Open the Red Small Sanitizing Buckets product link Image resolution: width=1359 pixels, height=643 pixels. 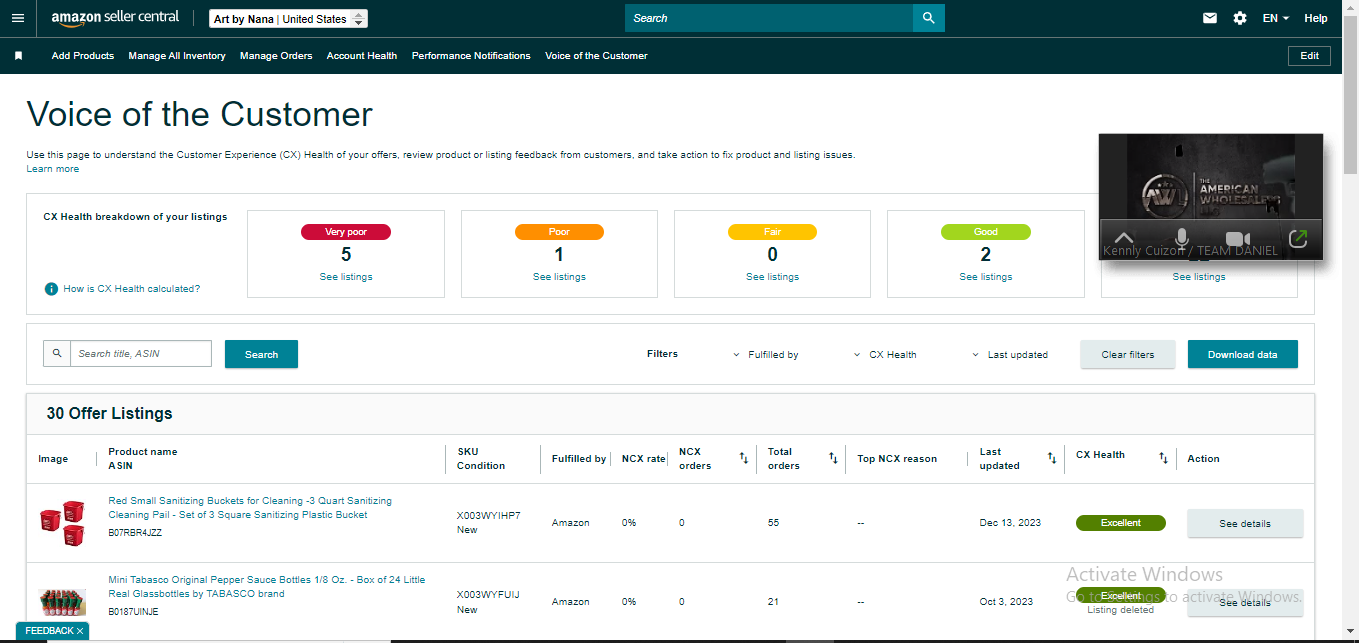coord(250,508)
